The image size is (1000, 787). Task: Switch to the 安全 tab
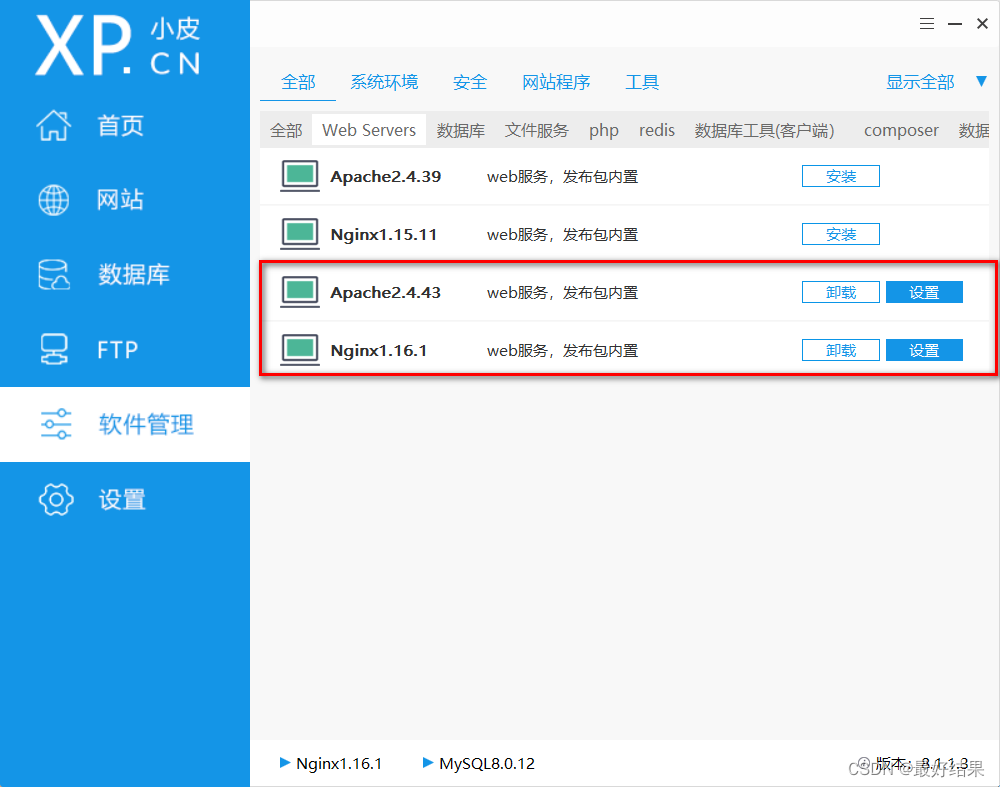pyautogui.click(x=469, y=82)
